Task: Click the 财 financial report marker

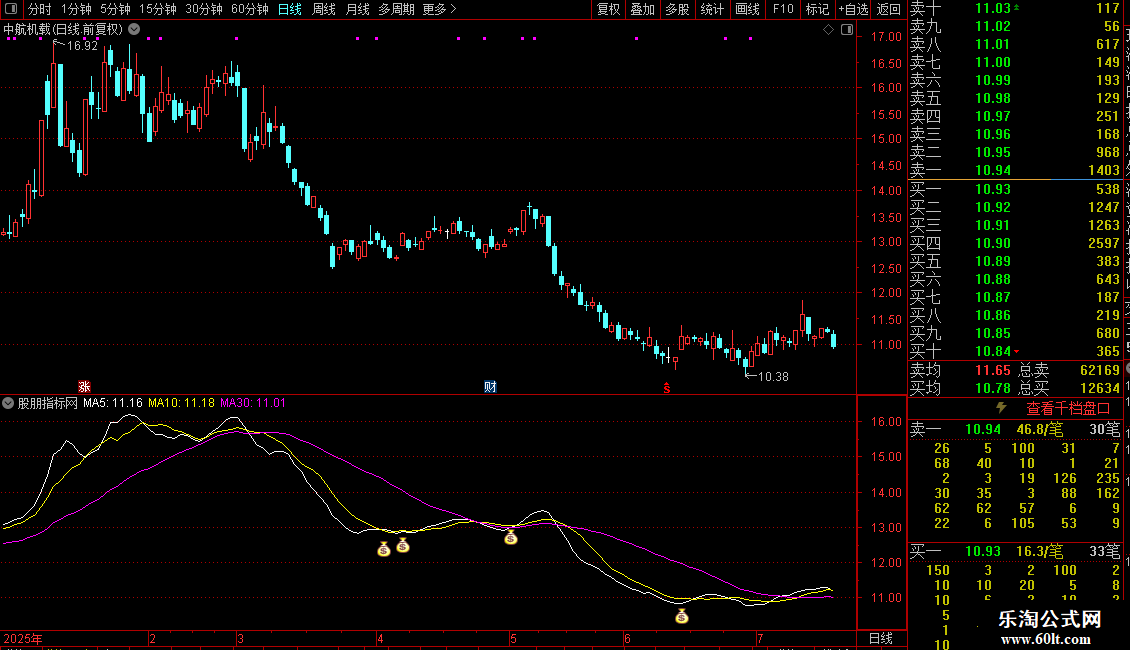Action: (x=490, y=387)
